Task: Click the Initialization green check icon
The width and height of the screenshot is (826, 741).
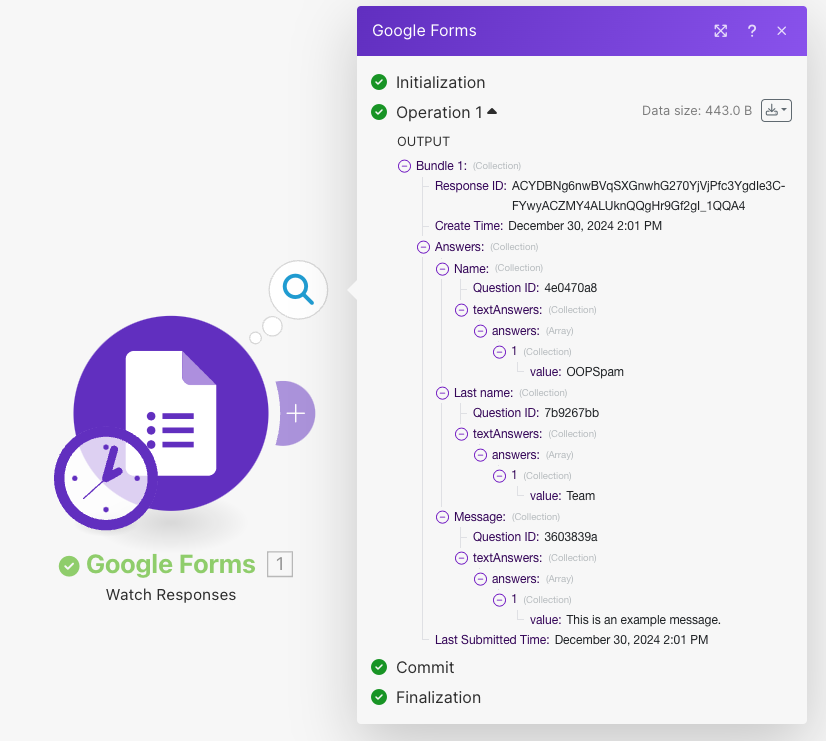Action: (x=379, y=82)
